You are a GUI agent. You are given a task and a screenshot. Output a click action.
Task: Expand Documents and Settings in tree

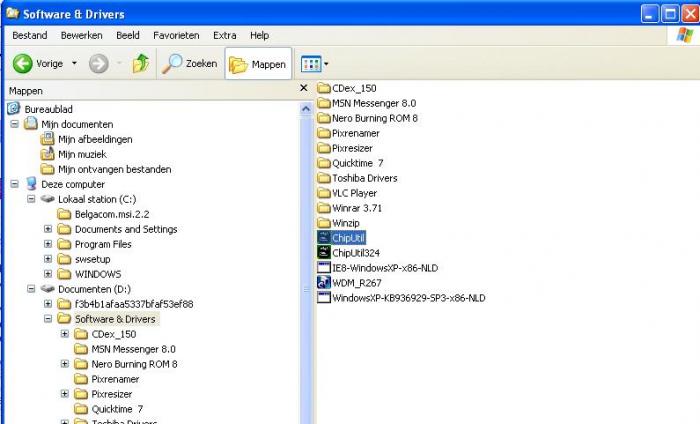[x=48, y=229]
